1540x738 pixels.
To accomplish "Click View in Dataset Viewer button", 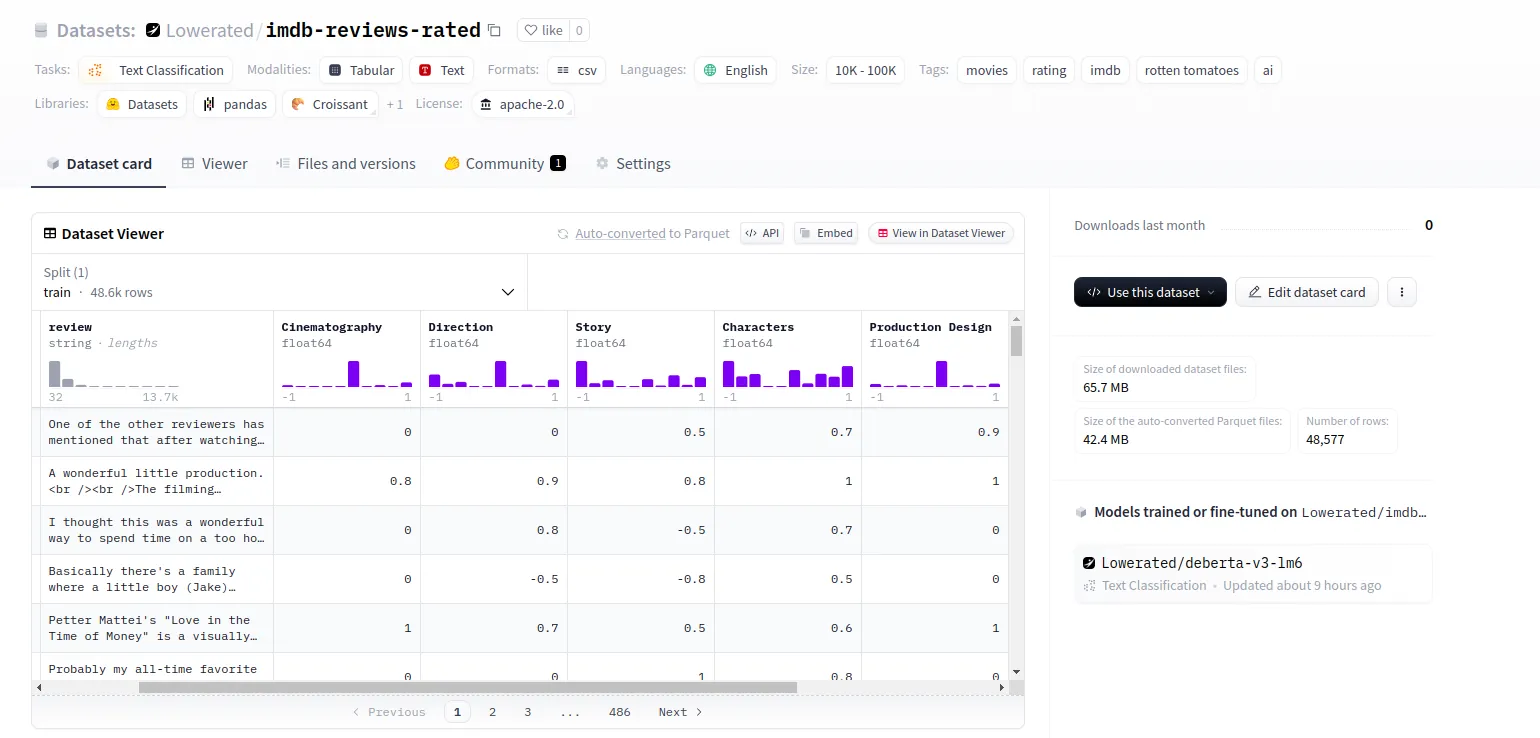I will 941,233.
